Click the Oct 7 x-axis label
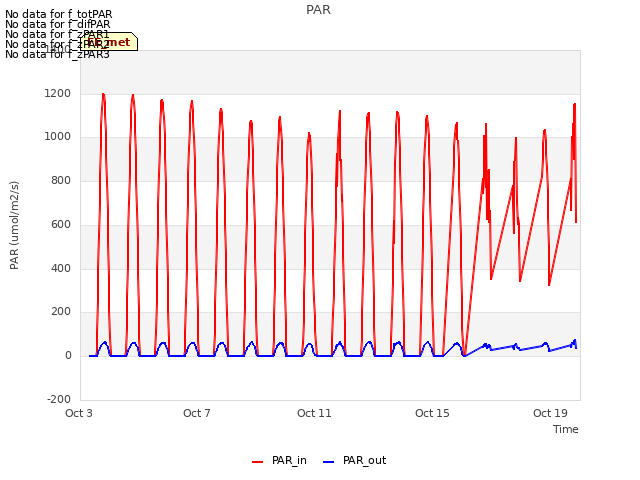Screen dimensions: 640x480 click(x=197, y=413)
